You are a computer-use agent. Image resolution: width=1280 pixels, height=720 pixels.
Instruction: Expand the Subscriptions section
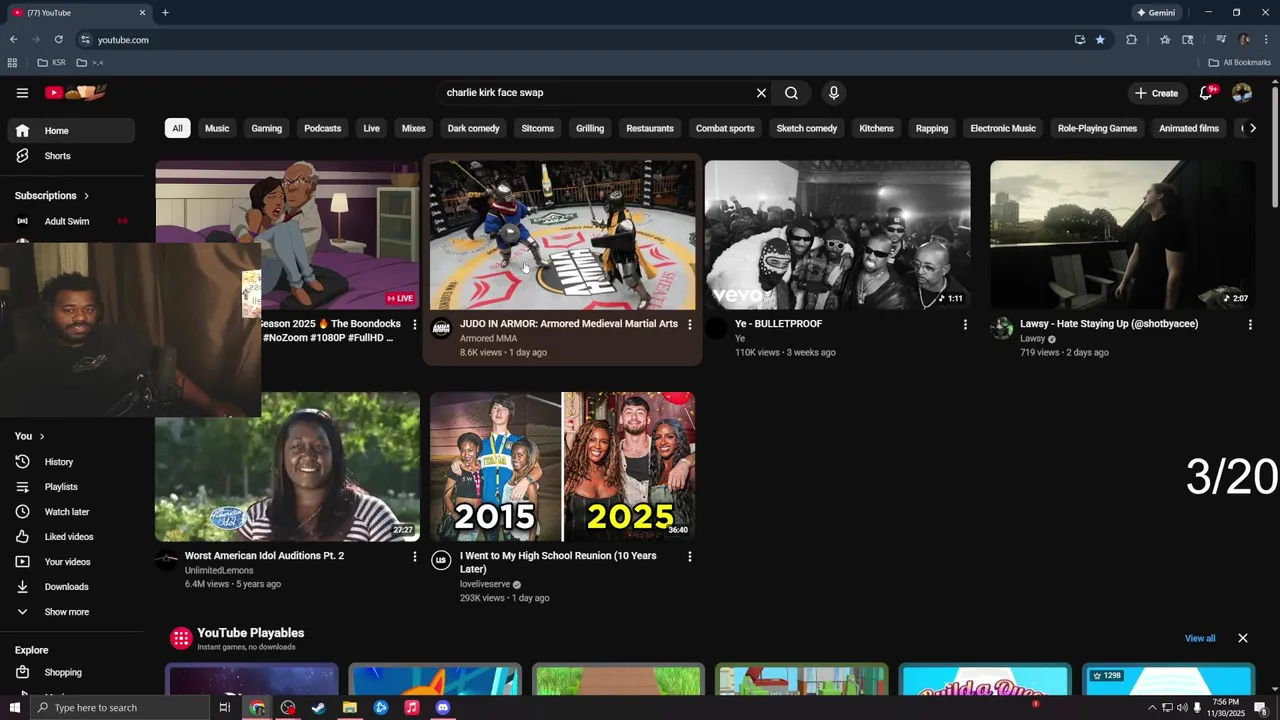point(52,196)
